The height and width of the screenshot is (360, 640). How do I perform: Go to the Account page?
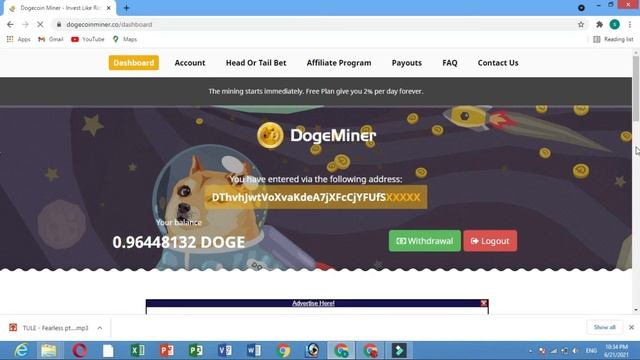(x=190, y=63)
